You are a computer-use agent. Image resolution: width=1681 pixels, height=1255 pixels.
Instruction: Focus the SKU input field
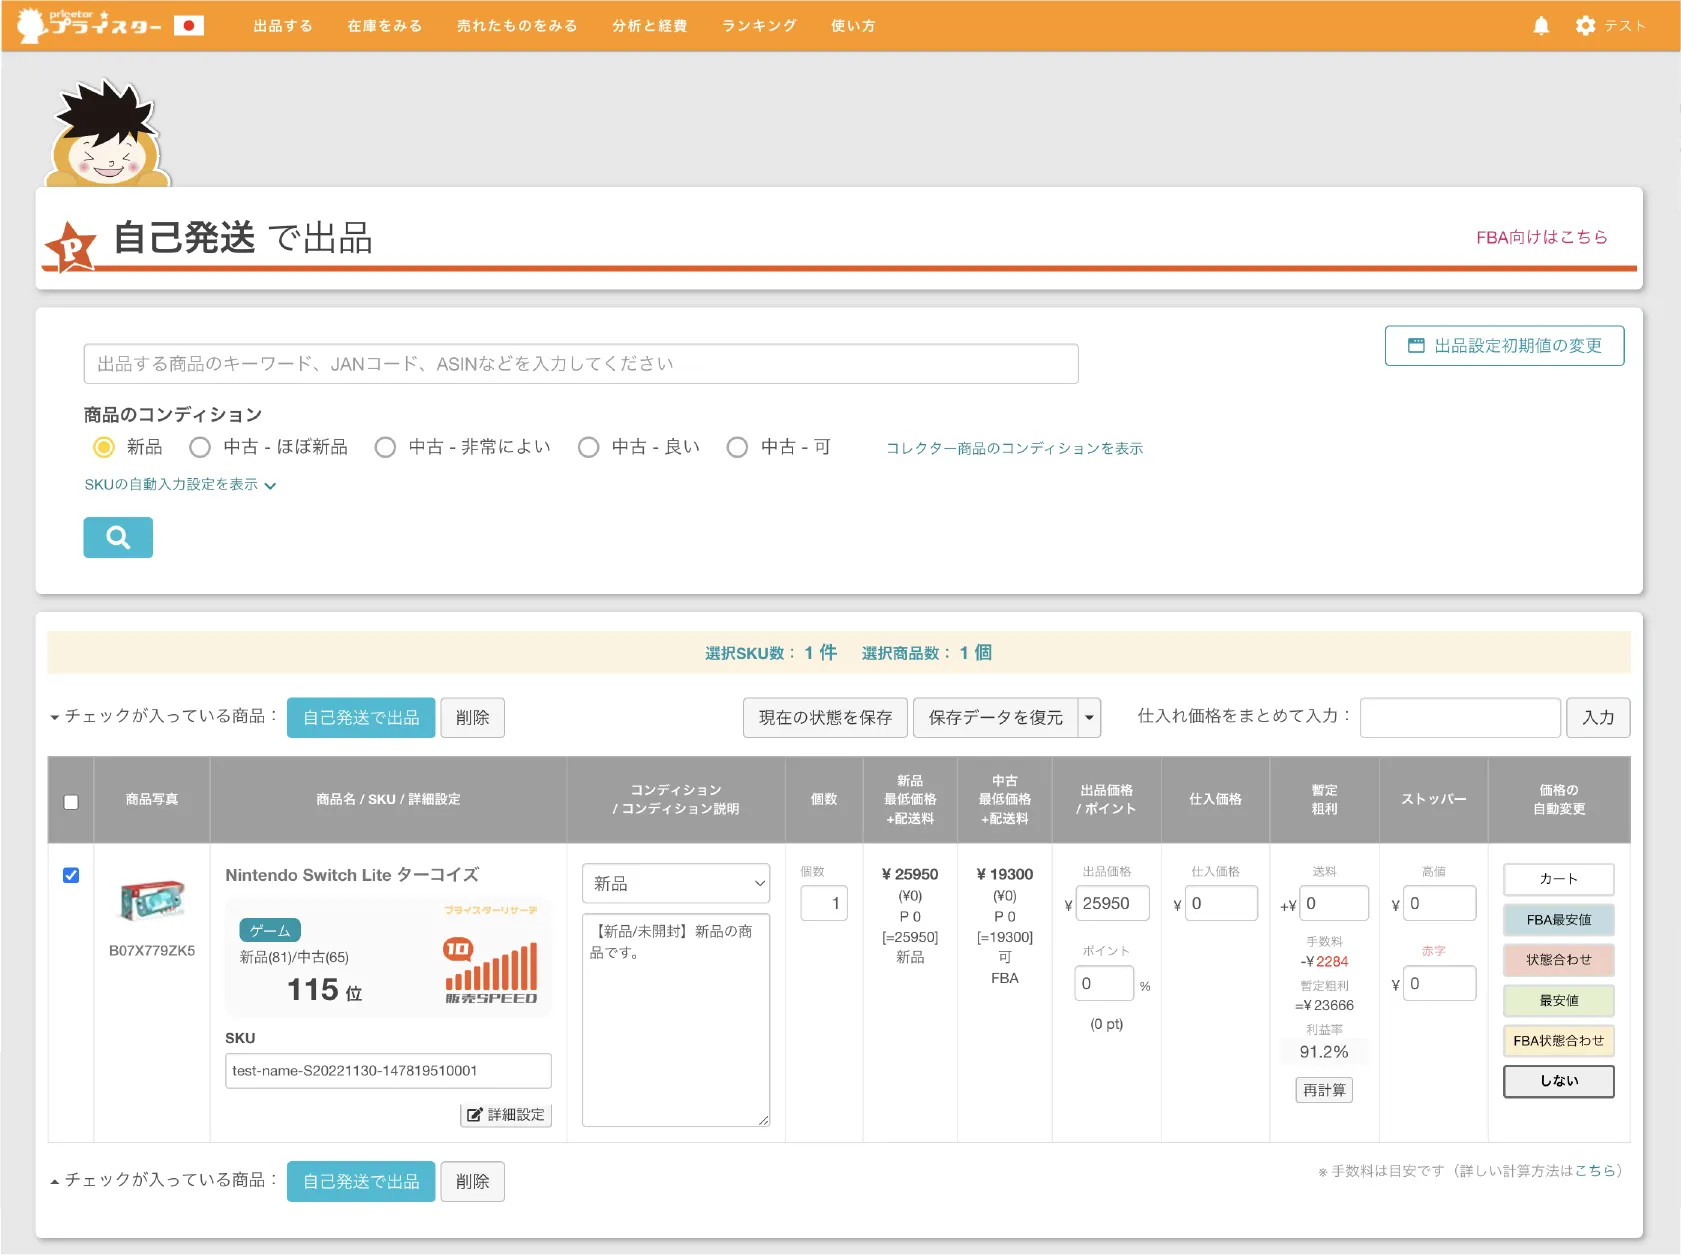(x=388, y=1071)
